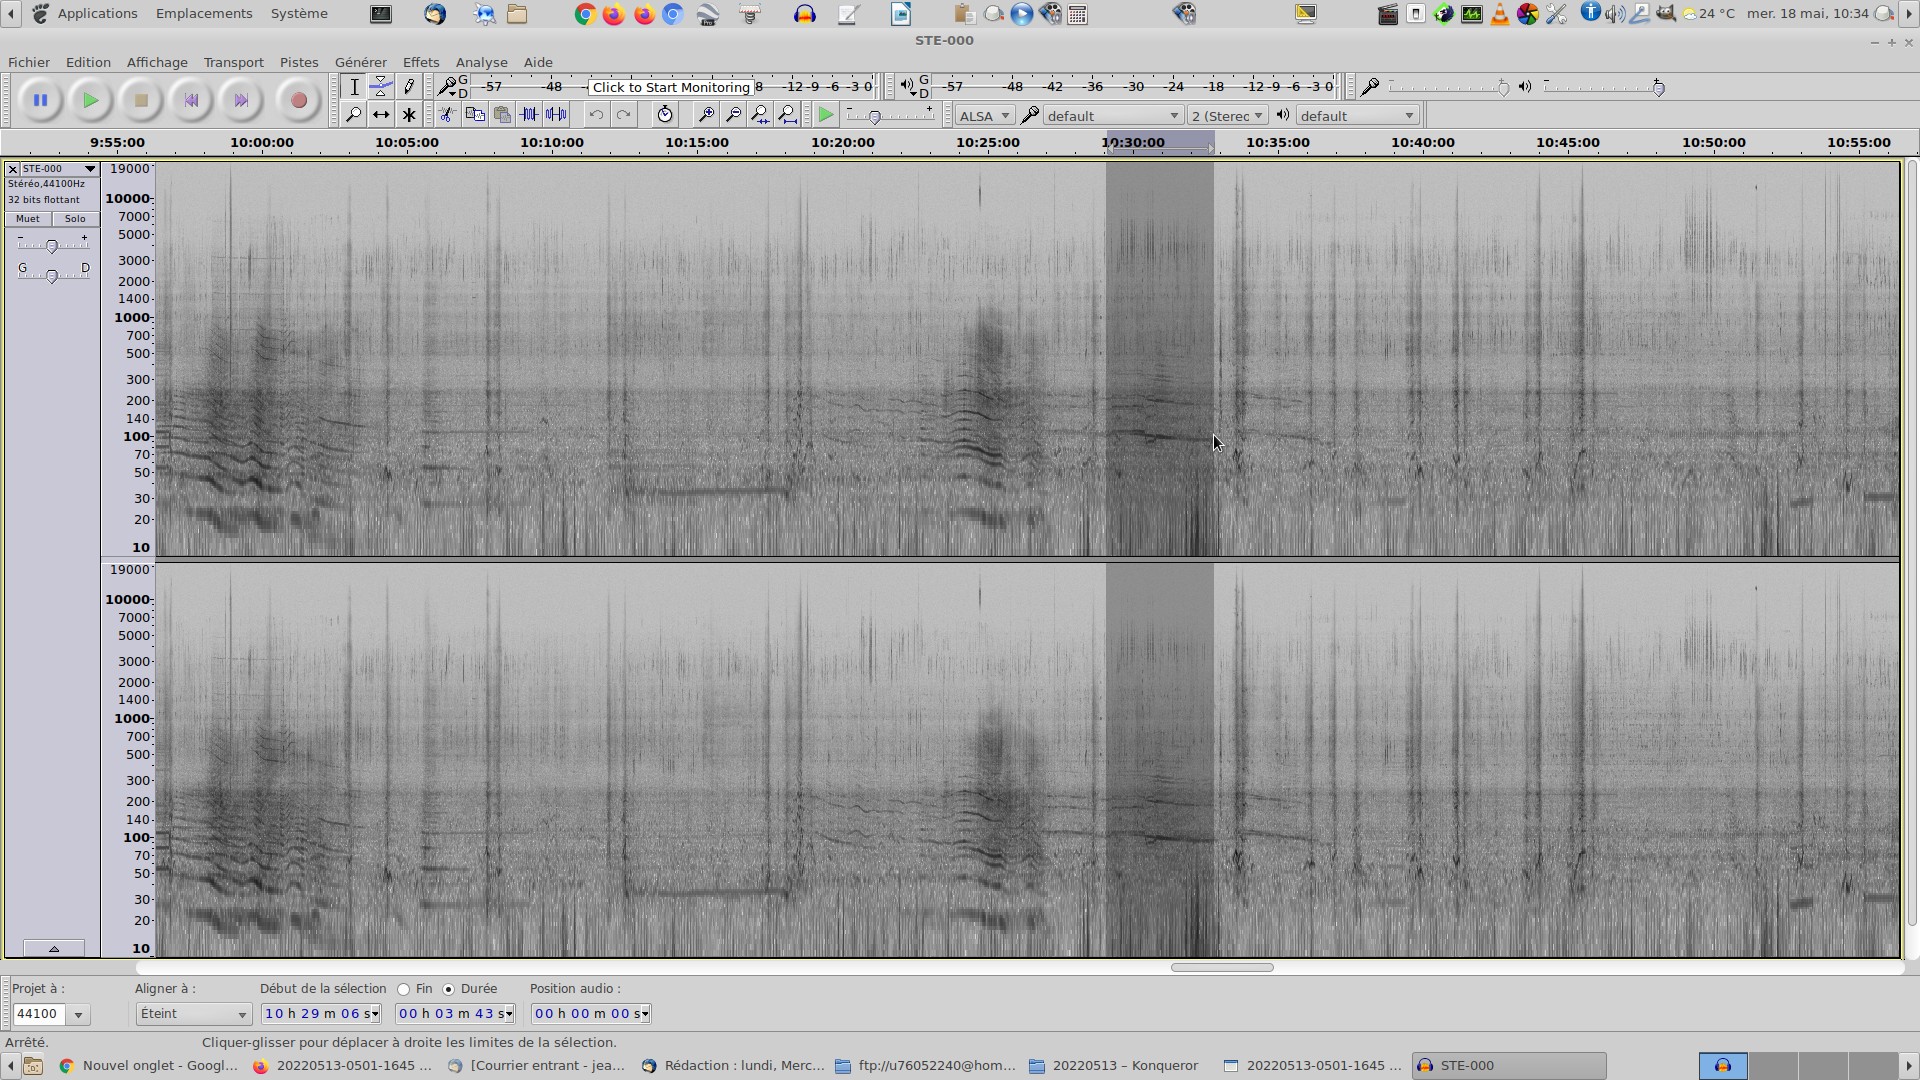1920x1080 pixels.
Task: Click the Zoom In magnifier icon
Action: tap(706, 115)
